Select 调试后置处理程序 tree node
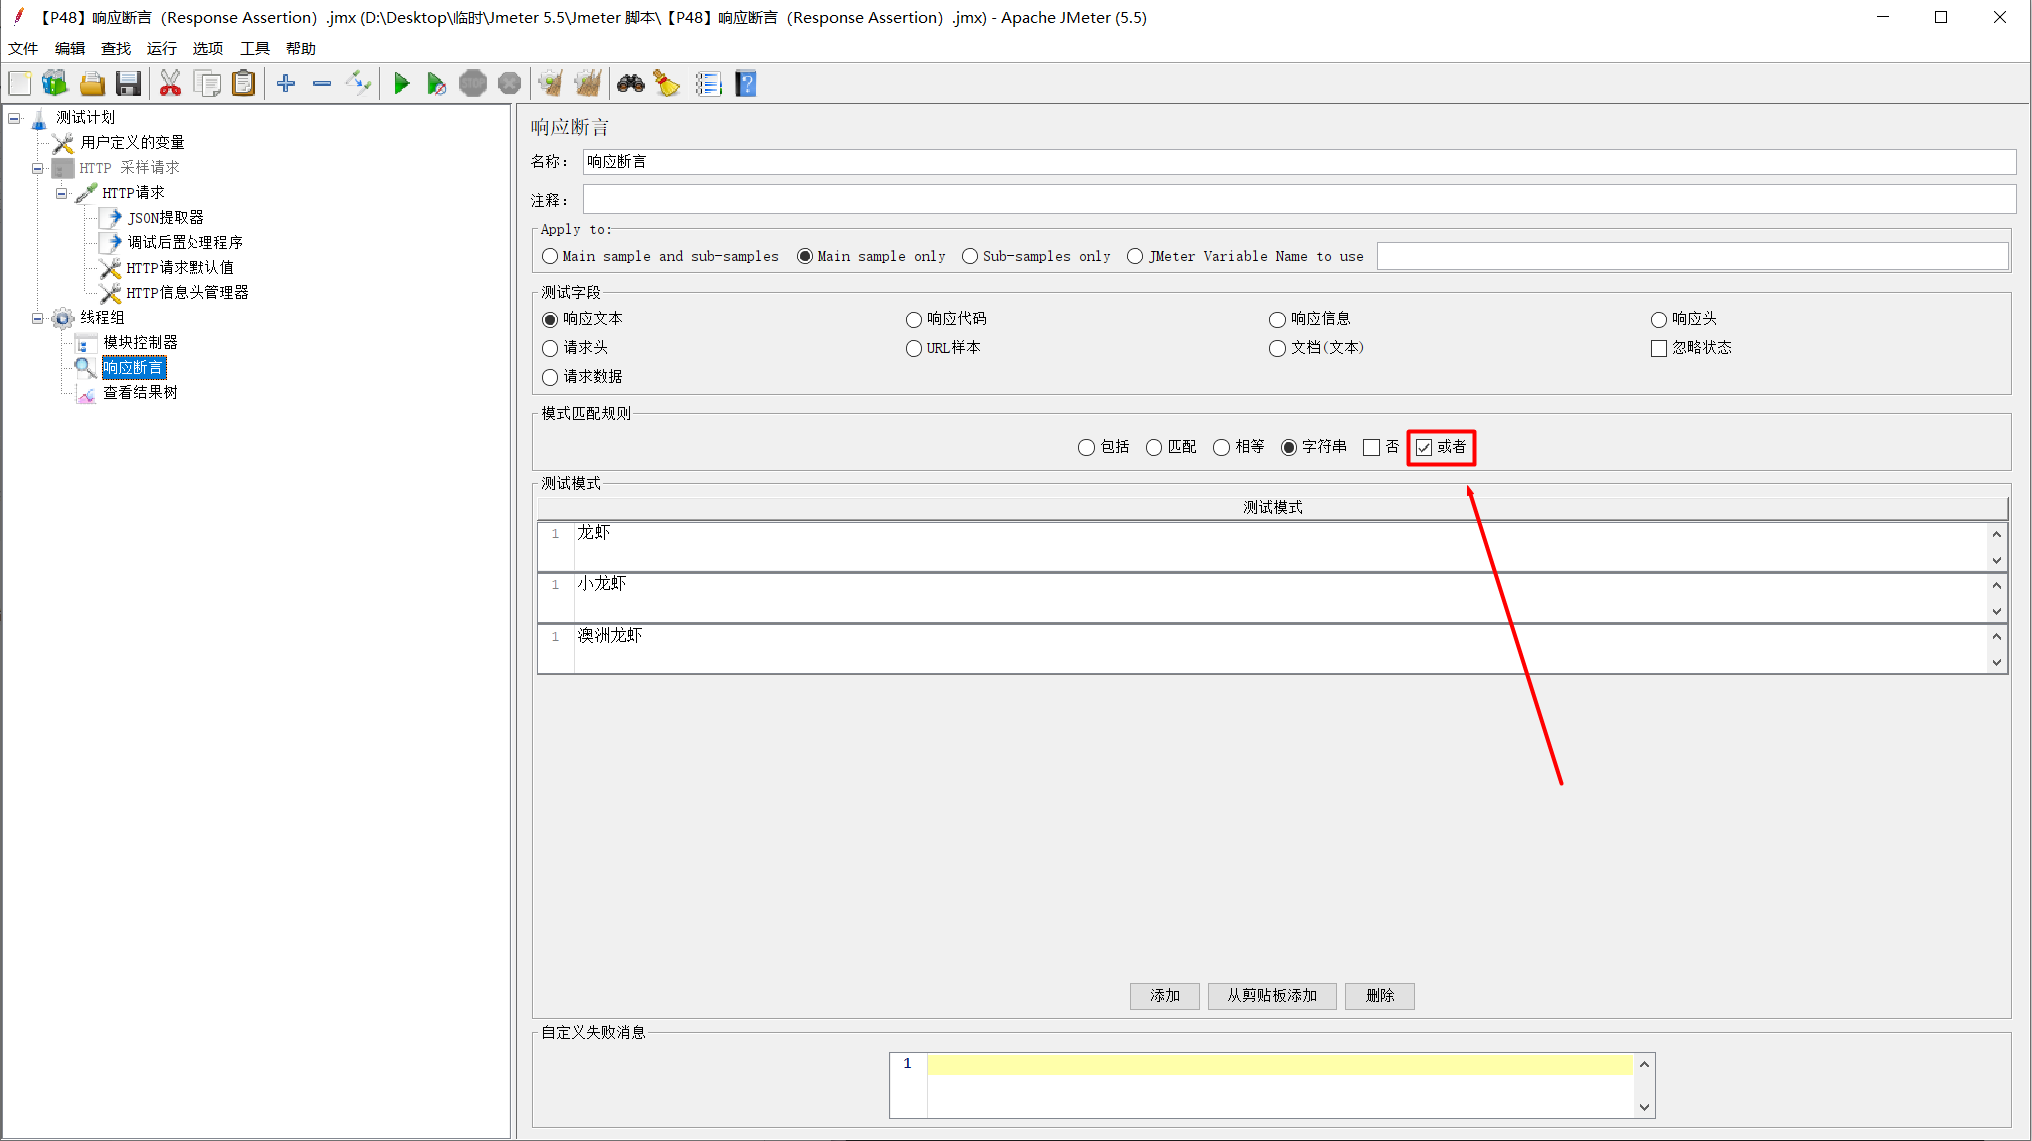 (x=185, y=243)
